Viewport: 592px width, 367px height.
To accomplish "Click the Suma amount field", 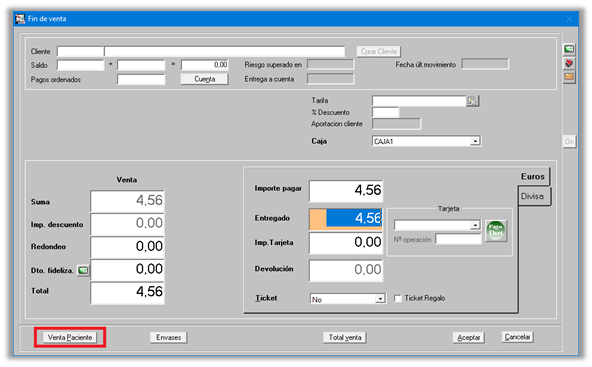I will pyautogui.click(x=127, y=201).
